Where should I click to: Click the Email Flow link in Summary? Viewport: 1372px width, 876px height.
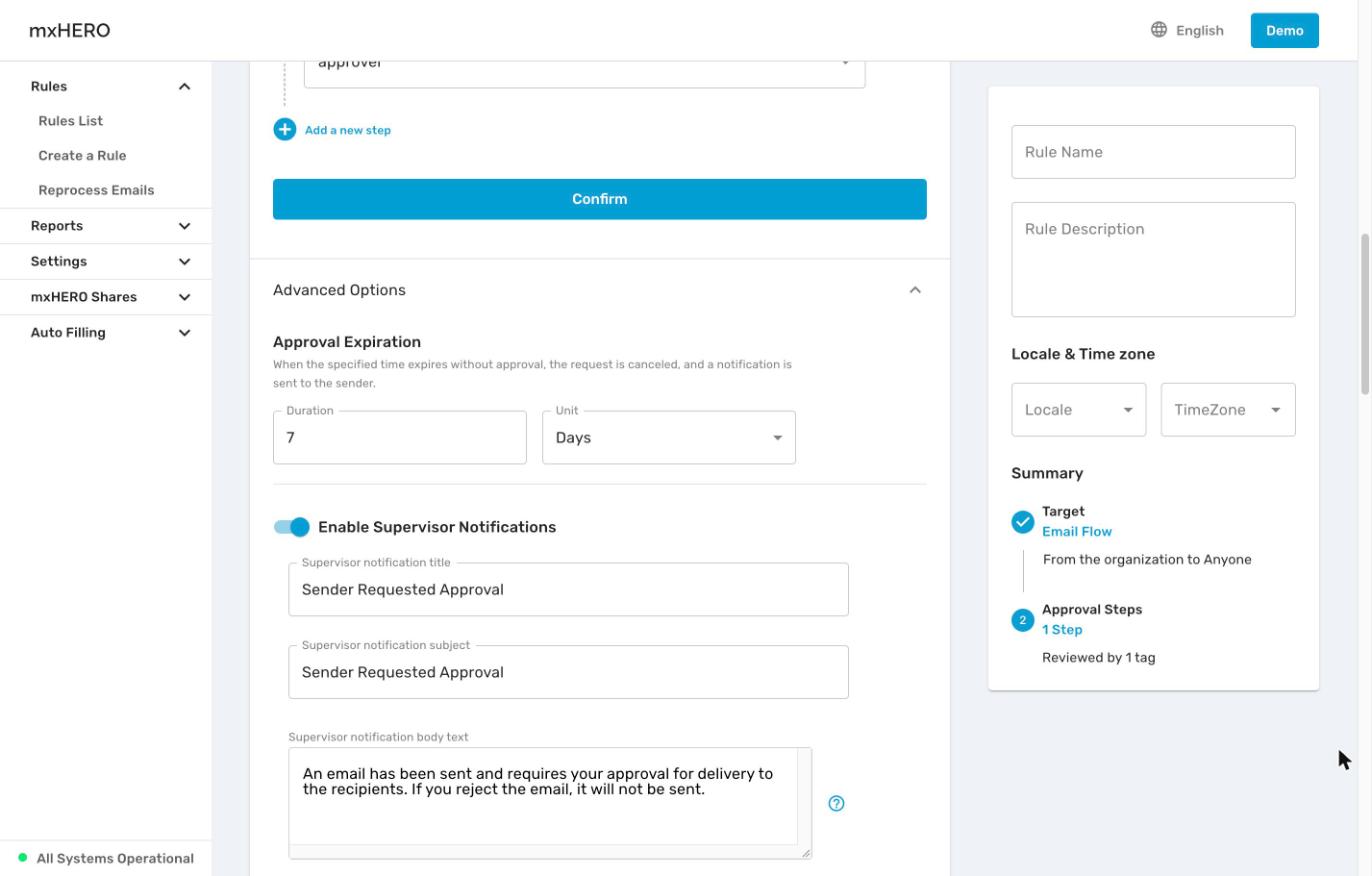[x=1077, y=532]
